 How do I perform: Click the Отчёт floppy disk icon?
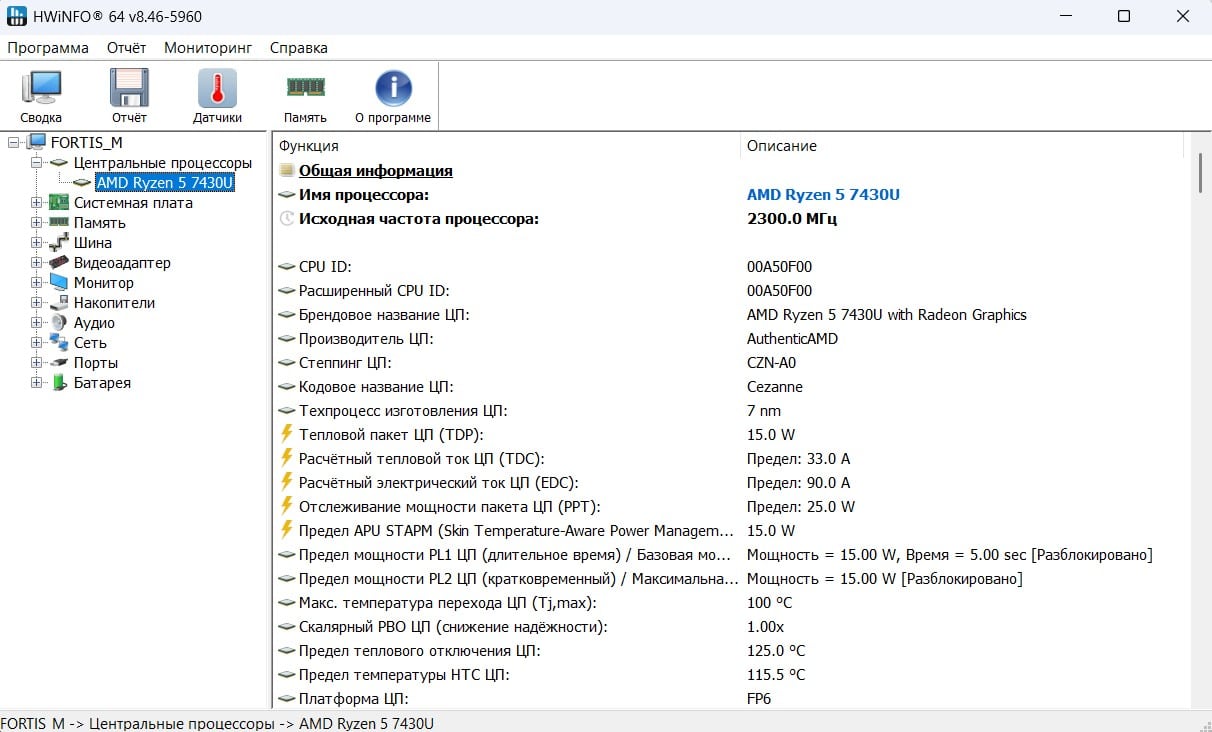129,88
